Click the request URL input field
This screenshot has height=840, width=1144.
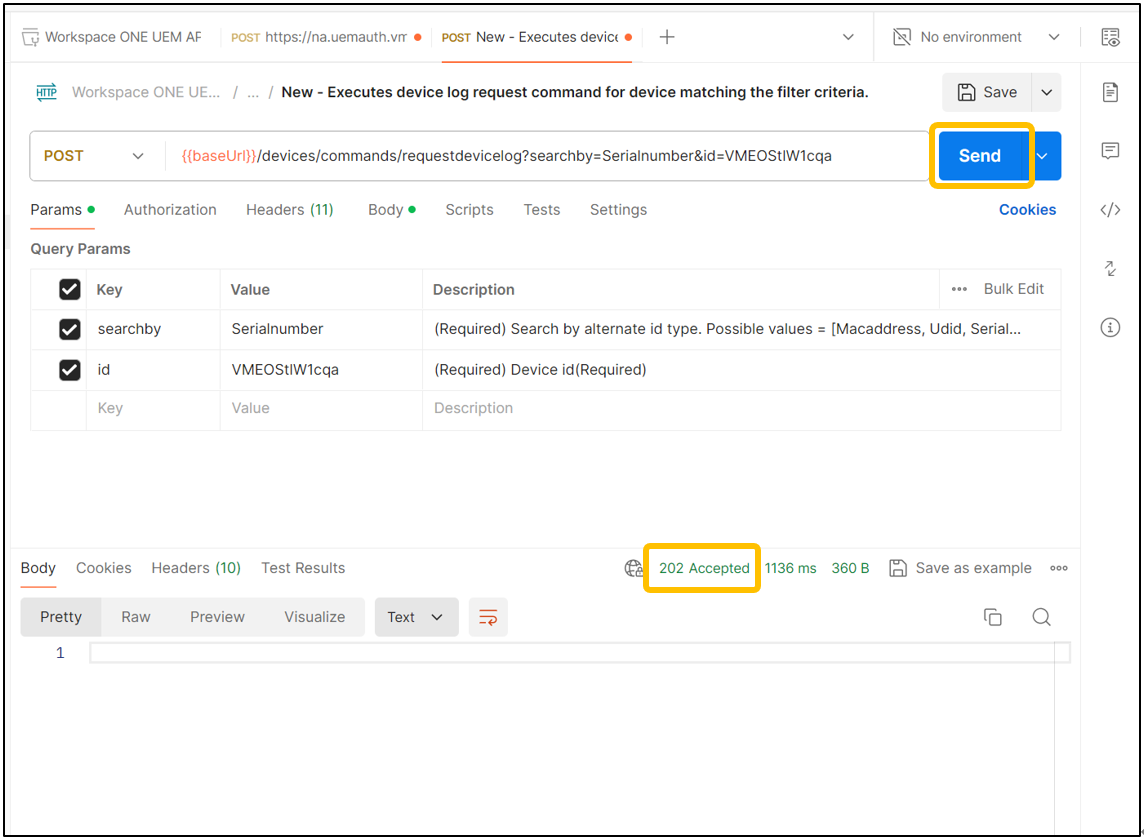pyautogui.click(x=547, y=156)
